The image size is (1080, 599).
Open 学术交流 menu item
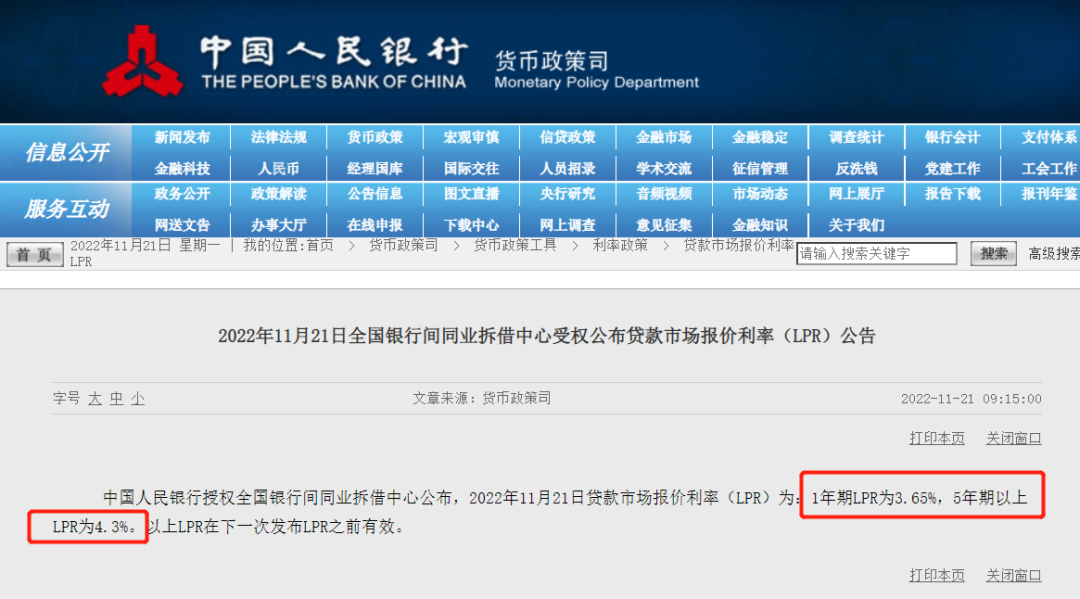tap(664, 169)
